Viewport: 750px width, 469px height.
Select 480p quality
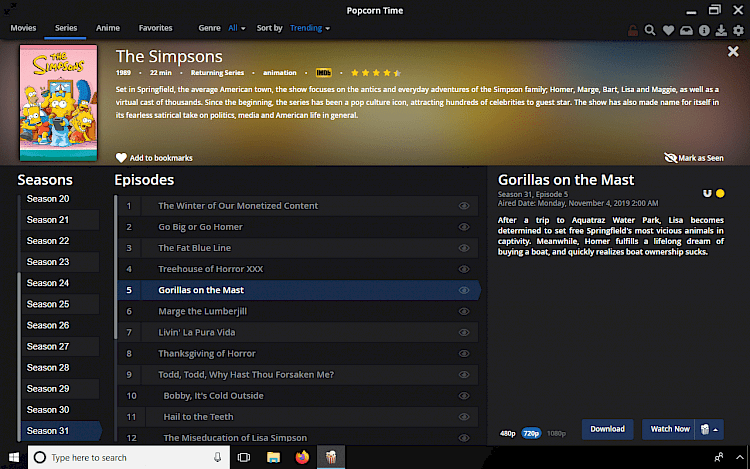coord(507,434)
